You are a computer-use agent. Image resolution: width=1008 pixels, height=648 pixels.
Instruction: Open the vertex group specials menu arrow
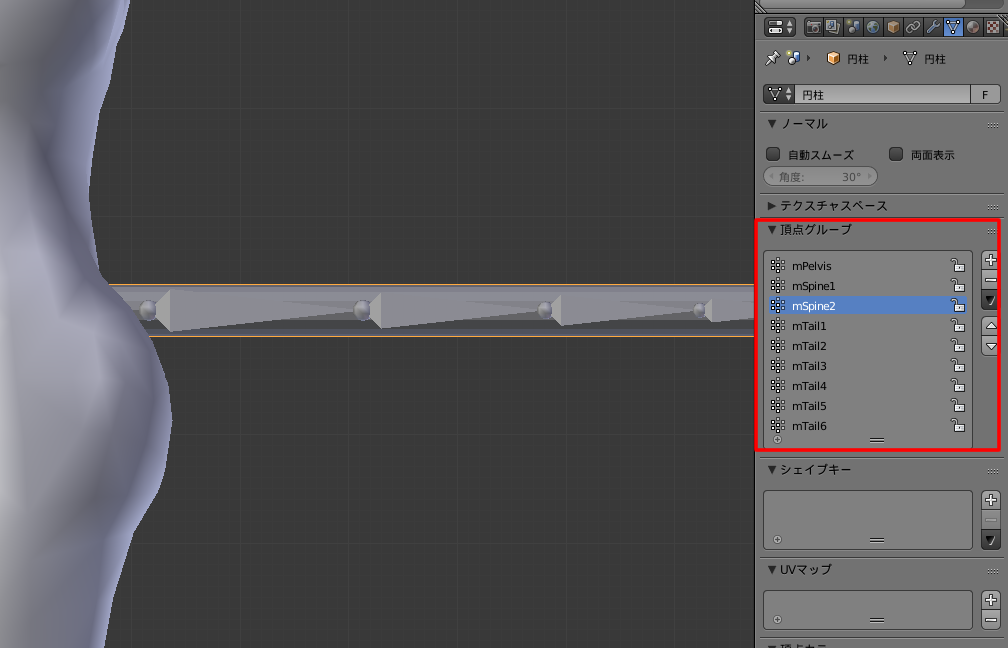pos(991,300)
